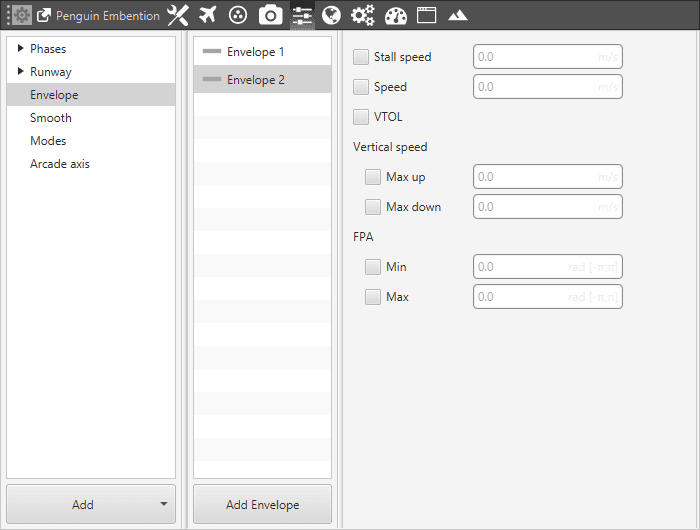Open the gear settings icon at toolbar start
This screenshot has width=700, height=530.
point(21,15)
